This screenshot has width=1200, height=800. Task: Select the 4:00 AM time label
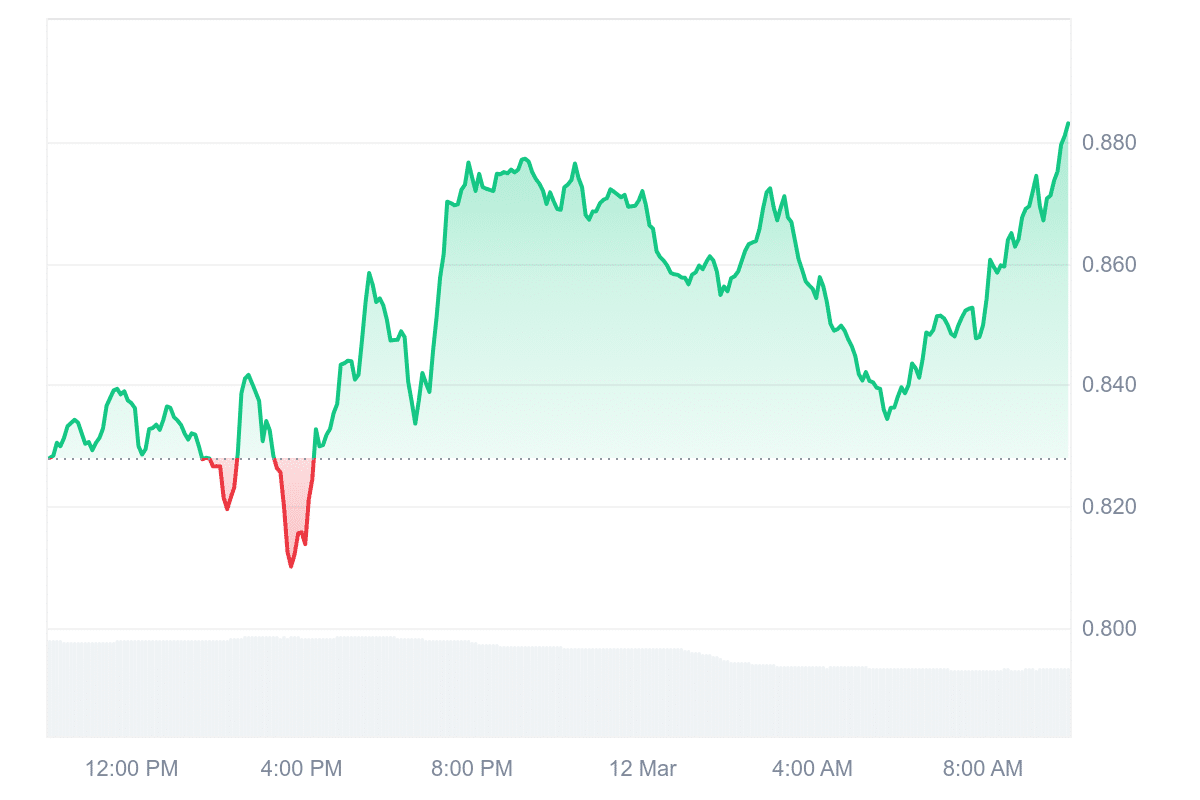coord(812,769)
